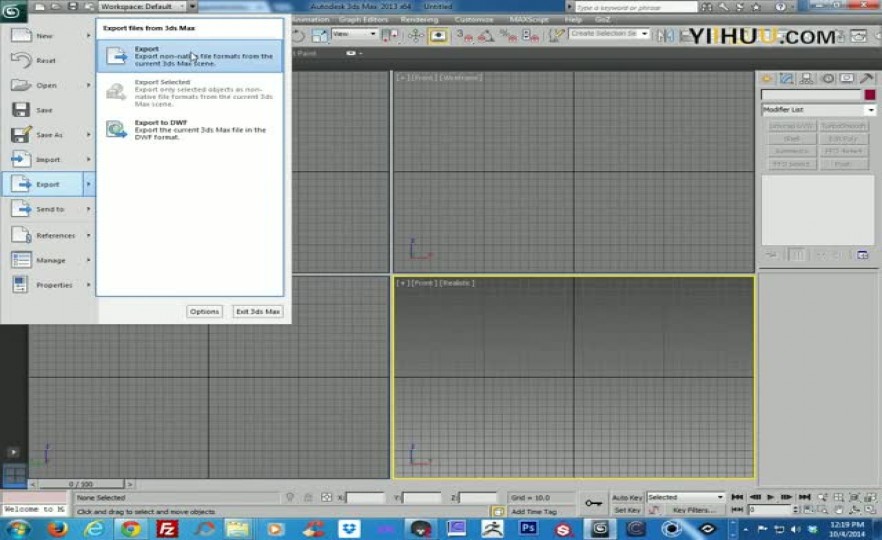882x540 pixels.
Task: Toggle Auto Key animation mode
Action: [x=627, y=498]
